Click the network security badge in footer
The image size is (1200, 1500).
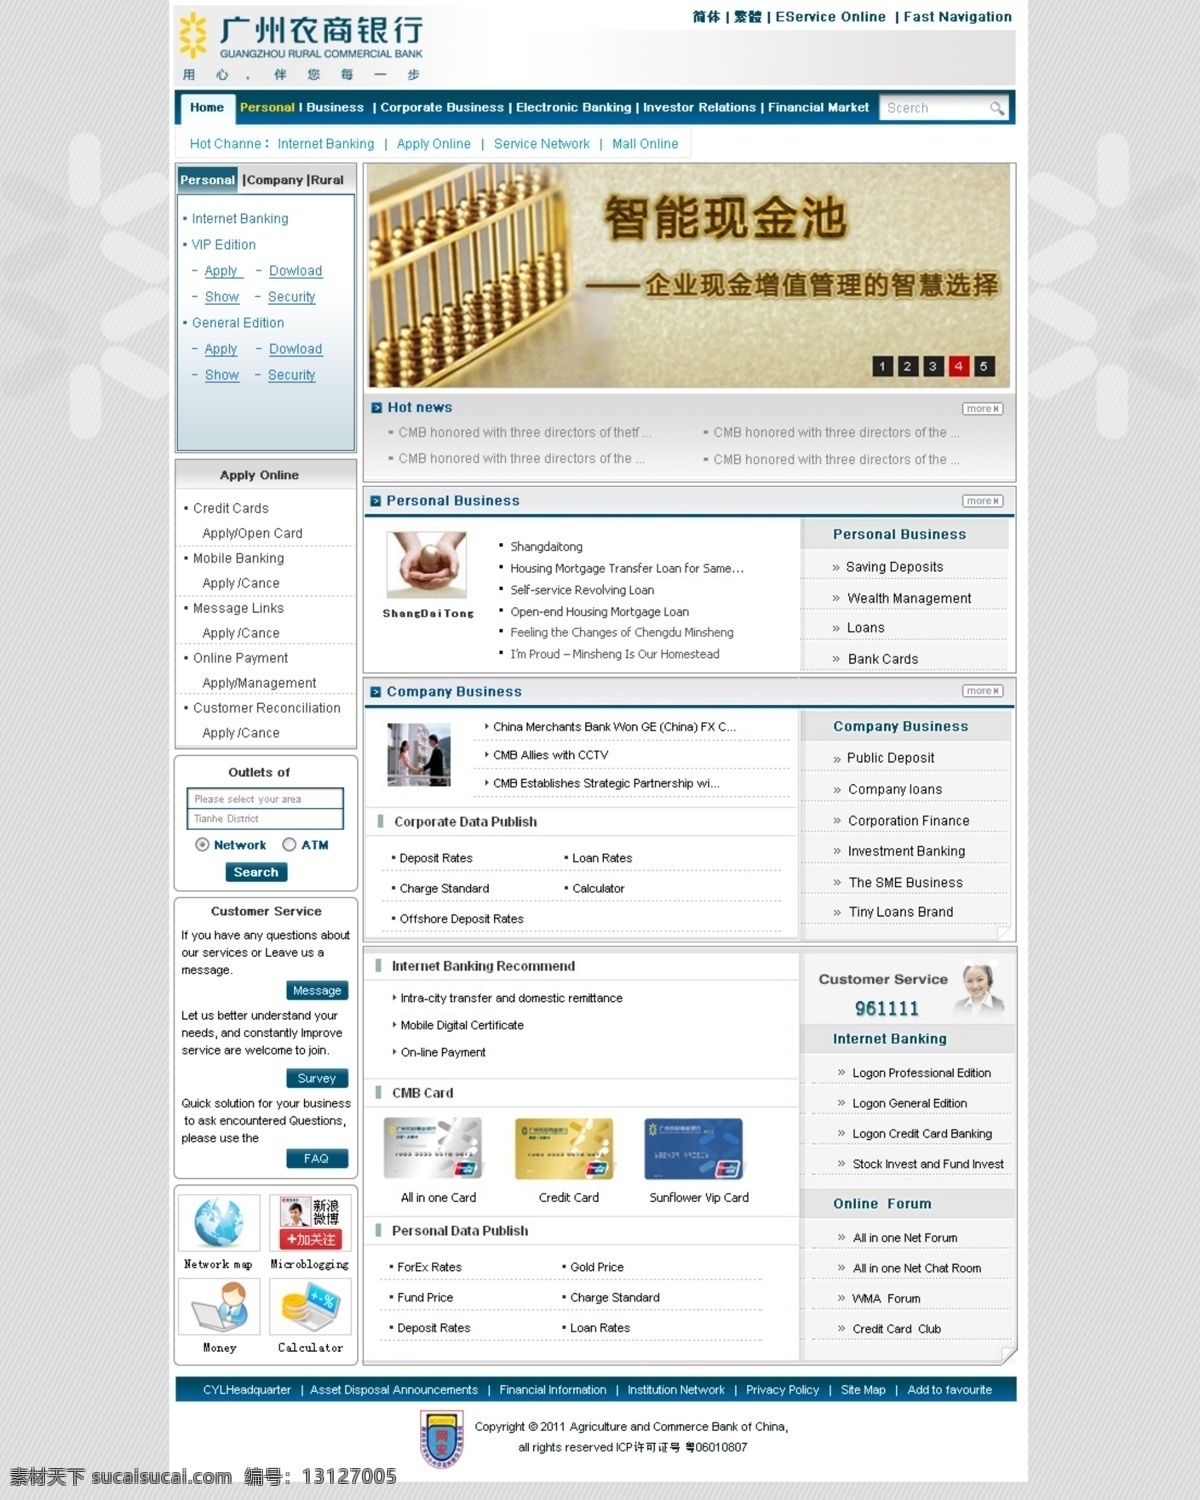(x=441, y=1438)
